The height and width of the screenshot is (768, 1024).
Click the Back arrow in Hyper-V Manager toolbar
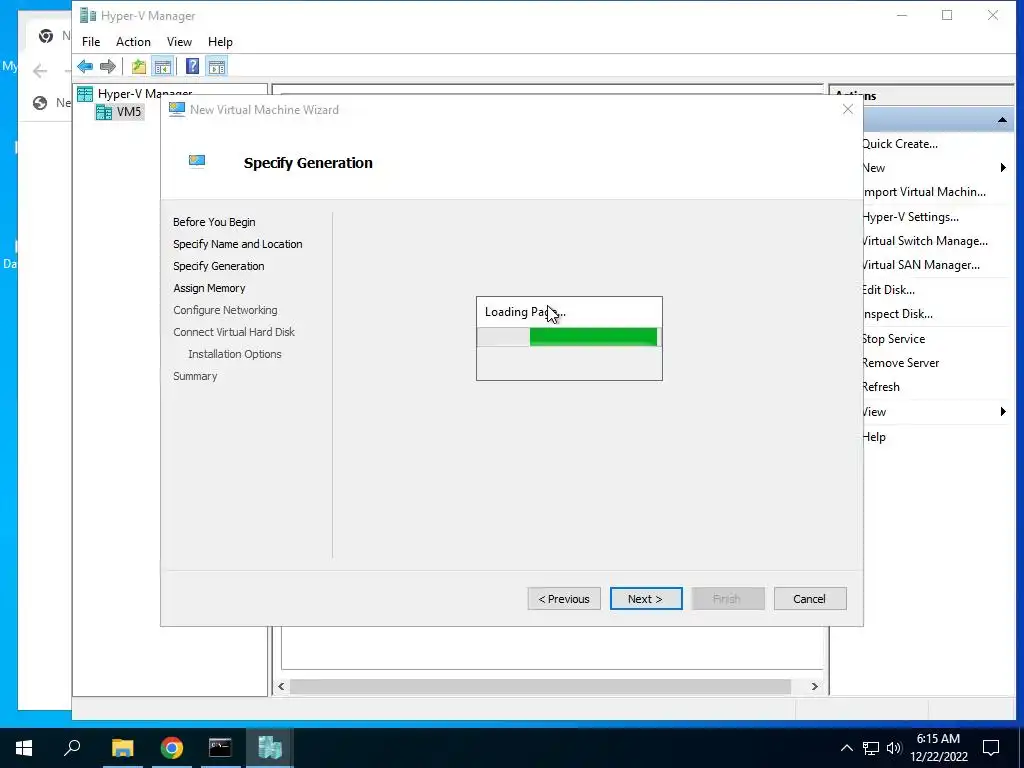(85, 66)
